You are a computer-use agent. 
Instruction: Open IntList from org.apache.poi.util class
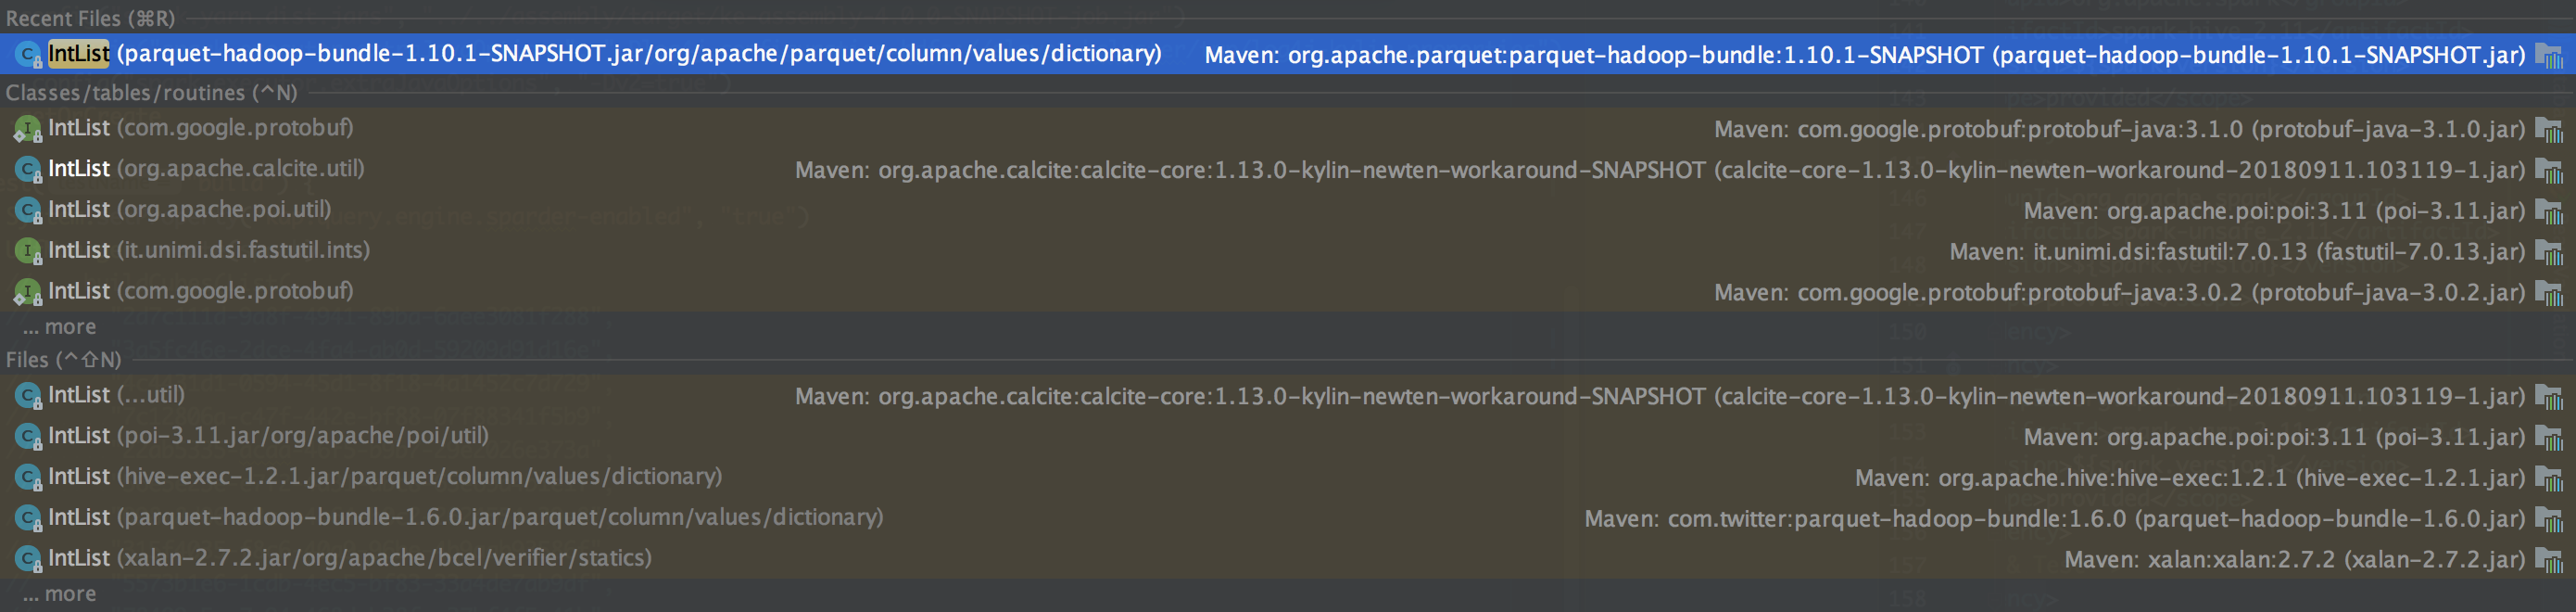(x=1288, y=210)
